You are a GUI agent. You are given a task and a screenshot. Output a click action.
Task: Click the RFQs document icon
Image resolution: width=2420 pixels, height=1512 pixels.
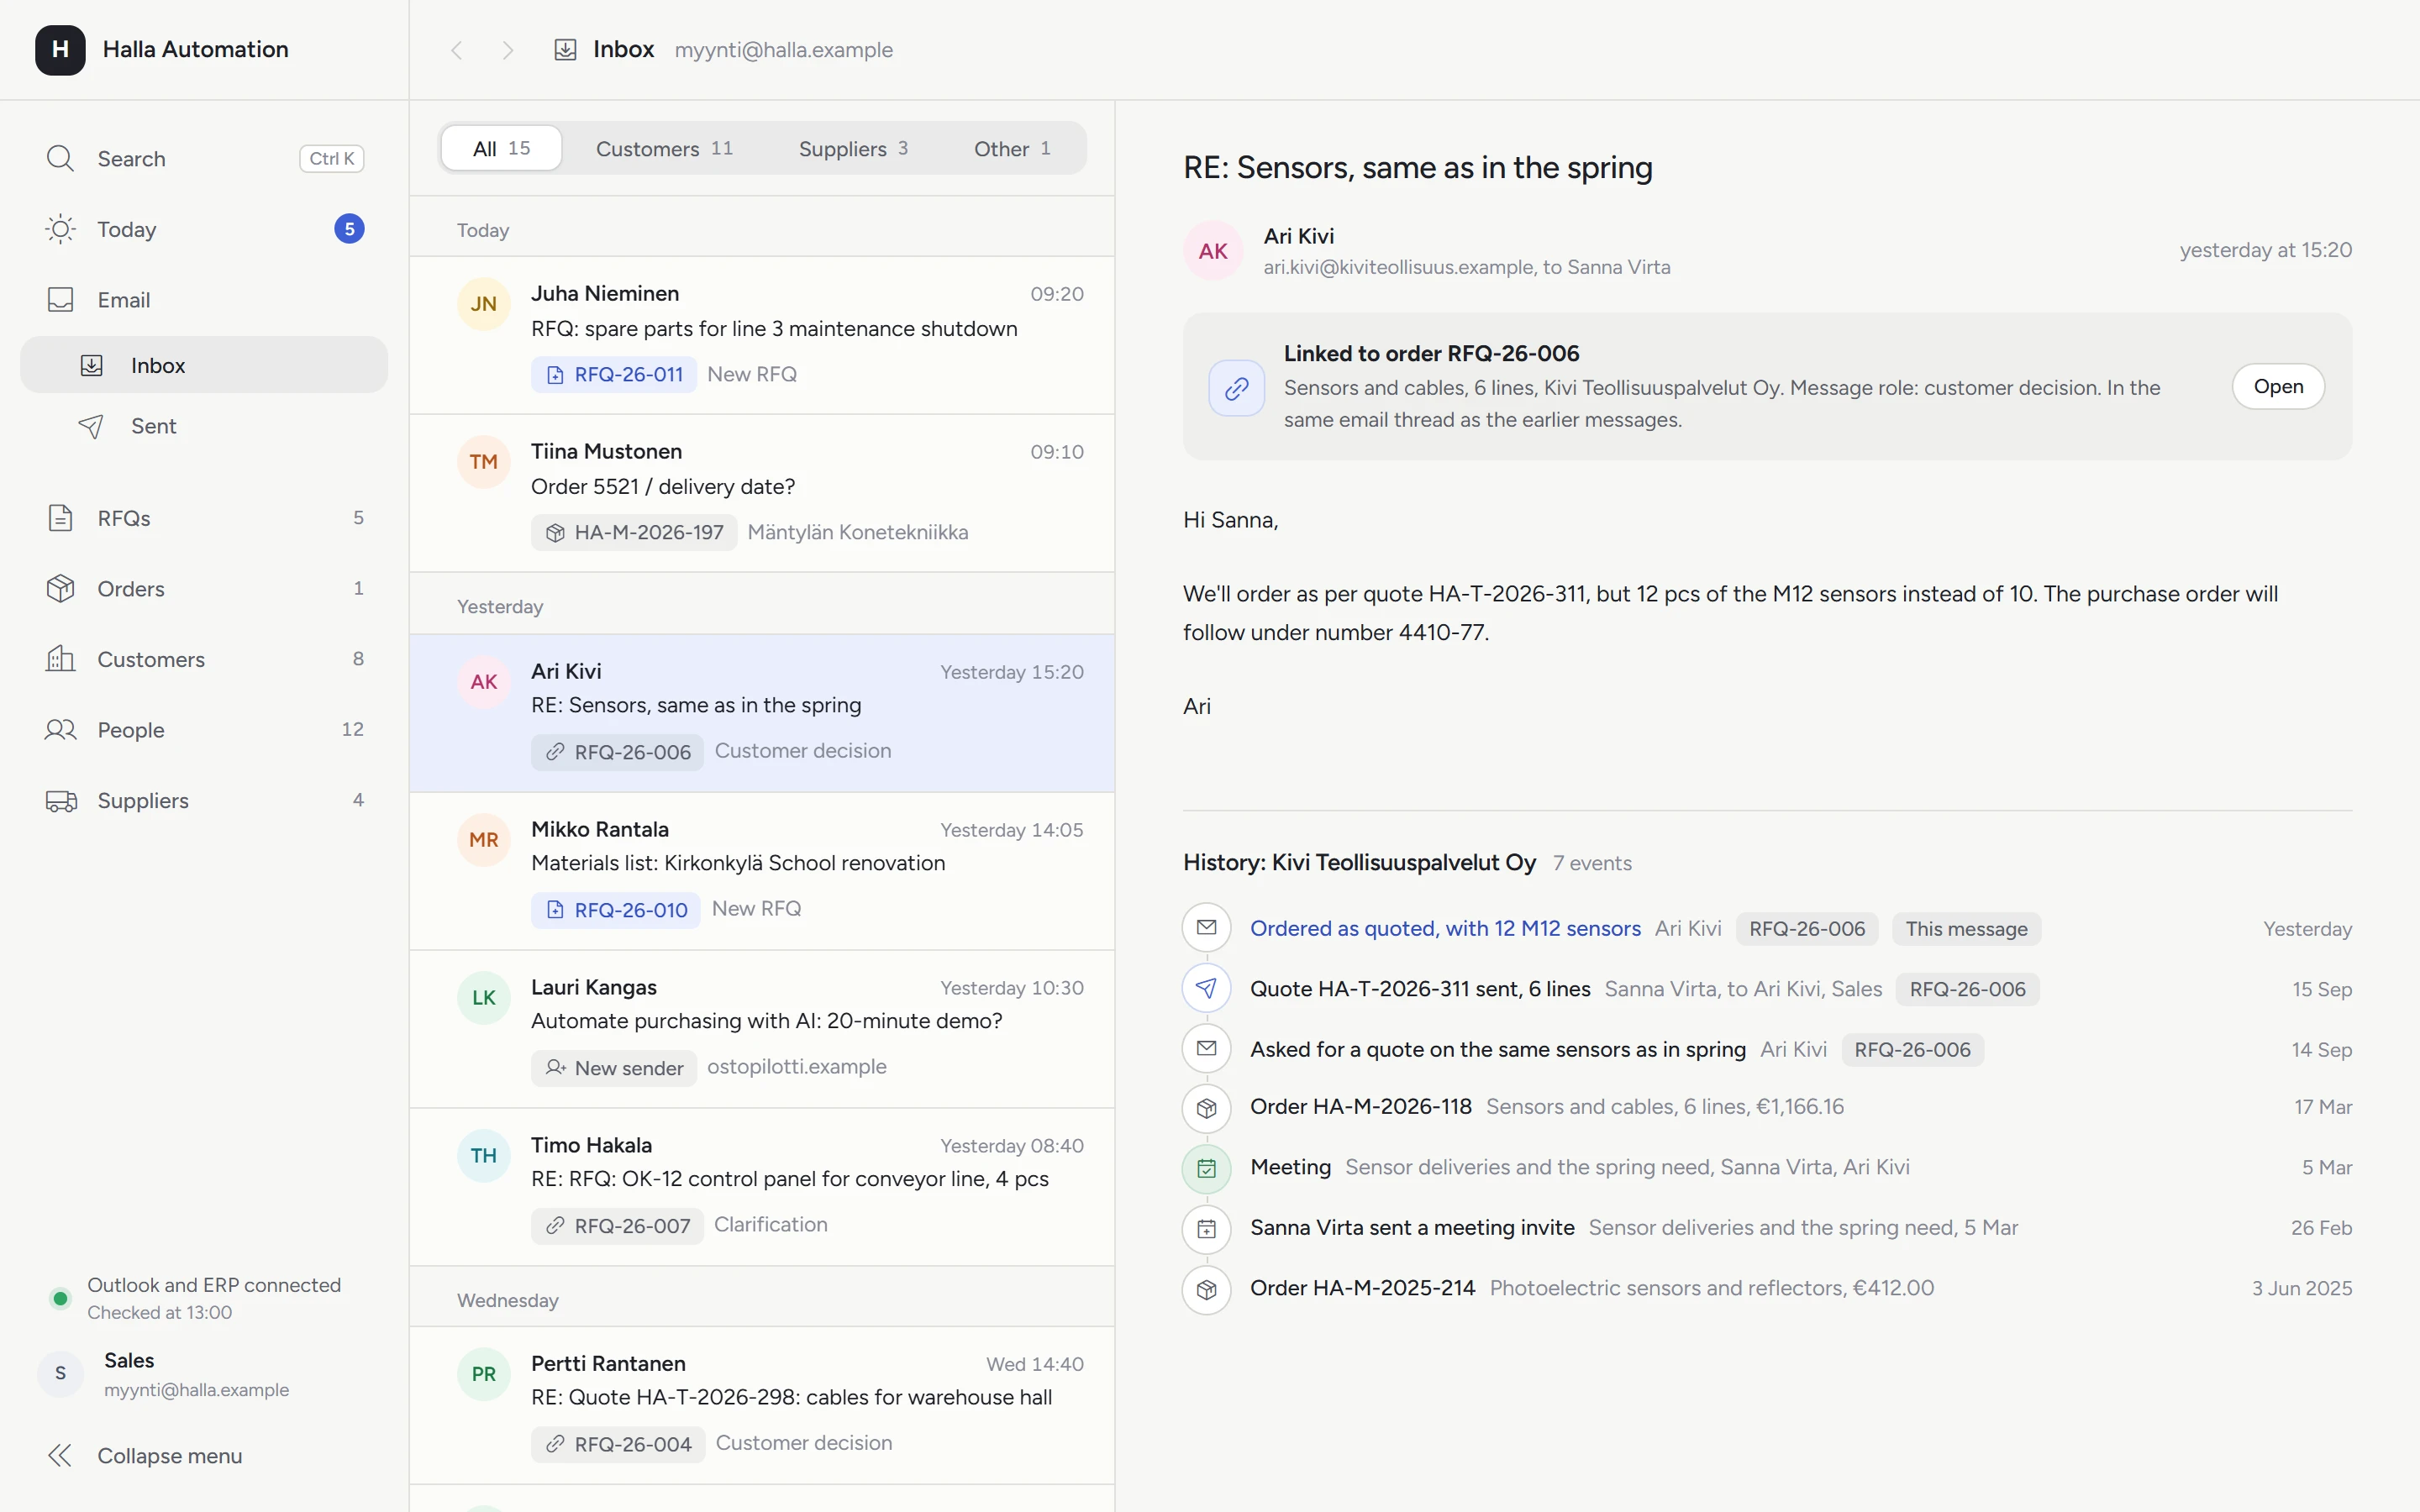[x=60, y=518]
